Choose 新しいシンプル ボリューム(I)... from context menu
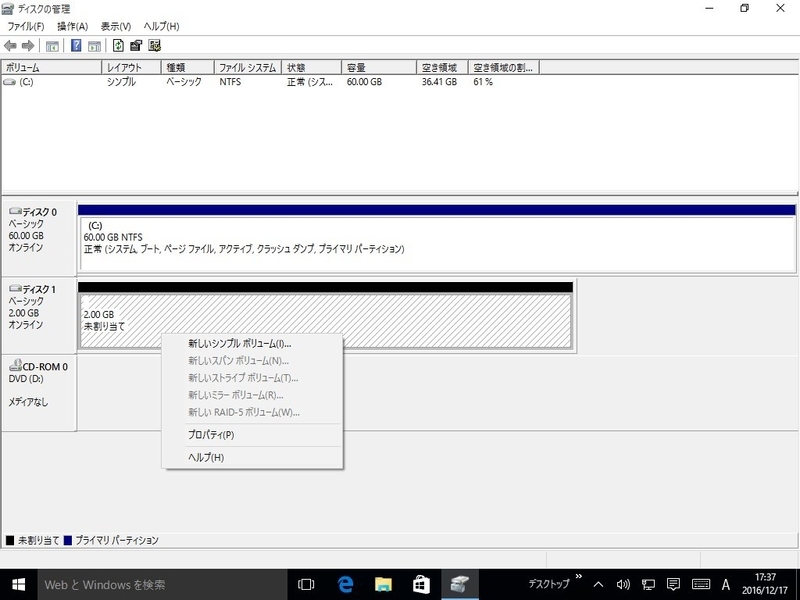Viewport: 800px width, 600px height. 252,343
